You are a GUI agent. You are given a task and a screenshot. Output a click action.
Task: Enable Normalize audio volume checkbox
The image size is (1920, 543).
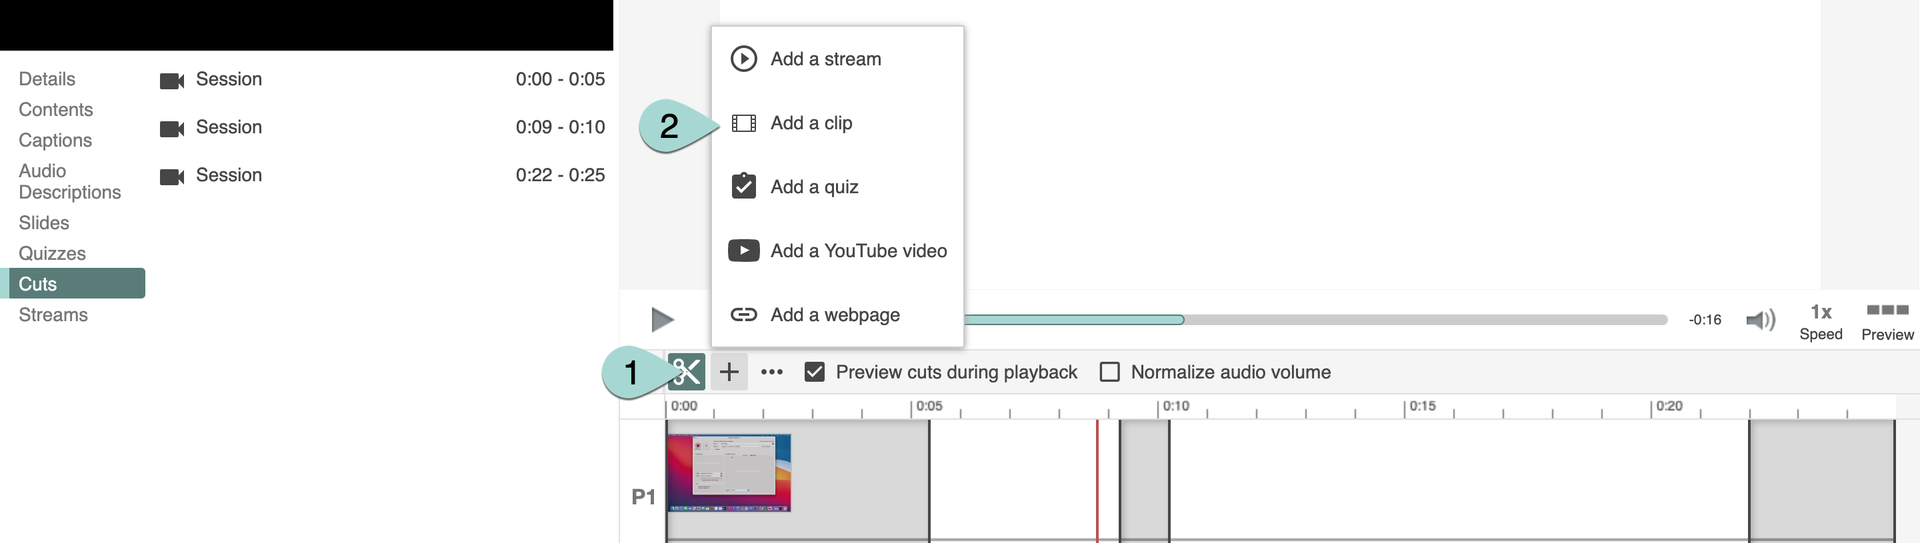tap(1109, 372)
